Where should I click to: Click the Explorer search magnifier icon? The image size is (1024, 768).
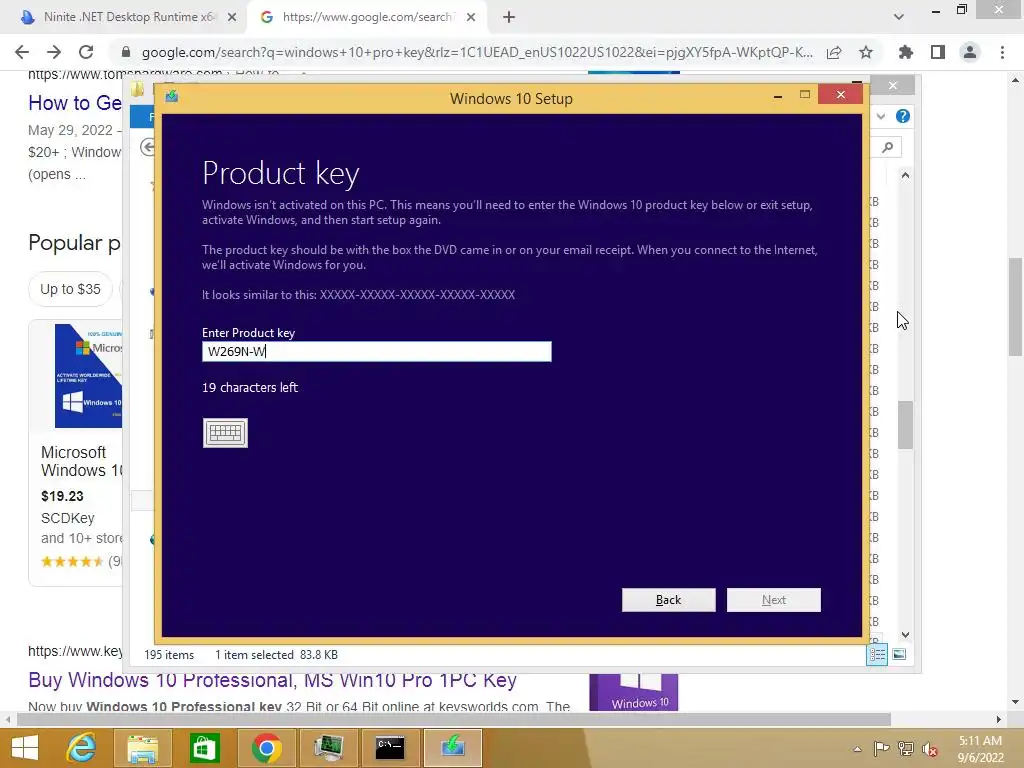[888, 147]
